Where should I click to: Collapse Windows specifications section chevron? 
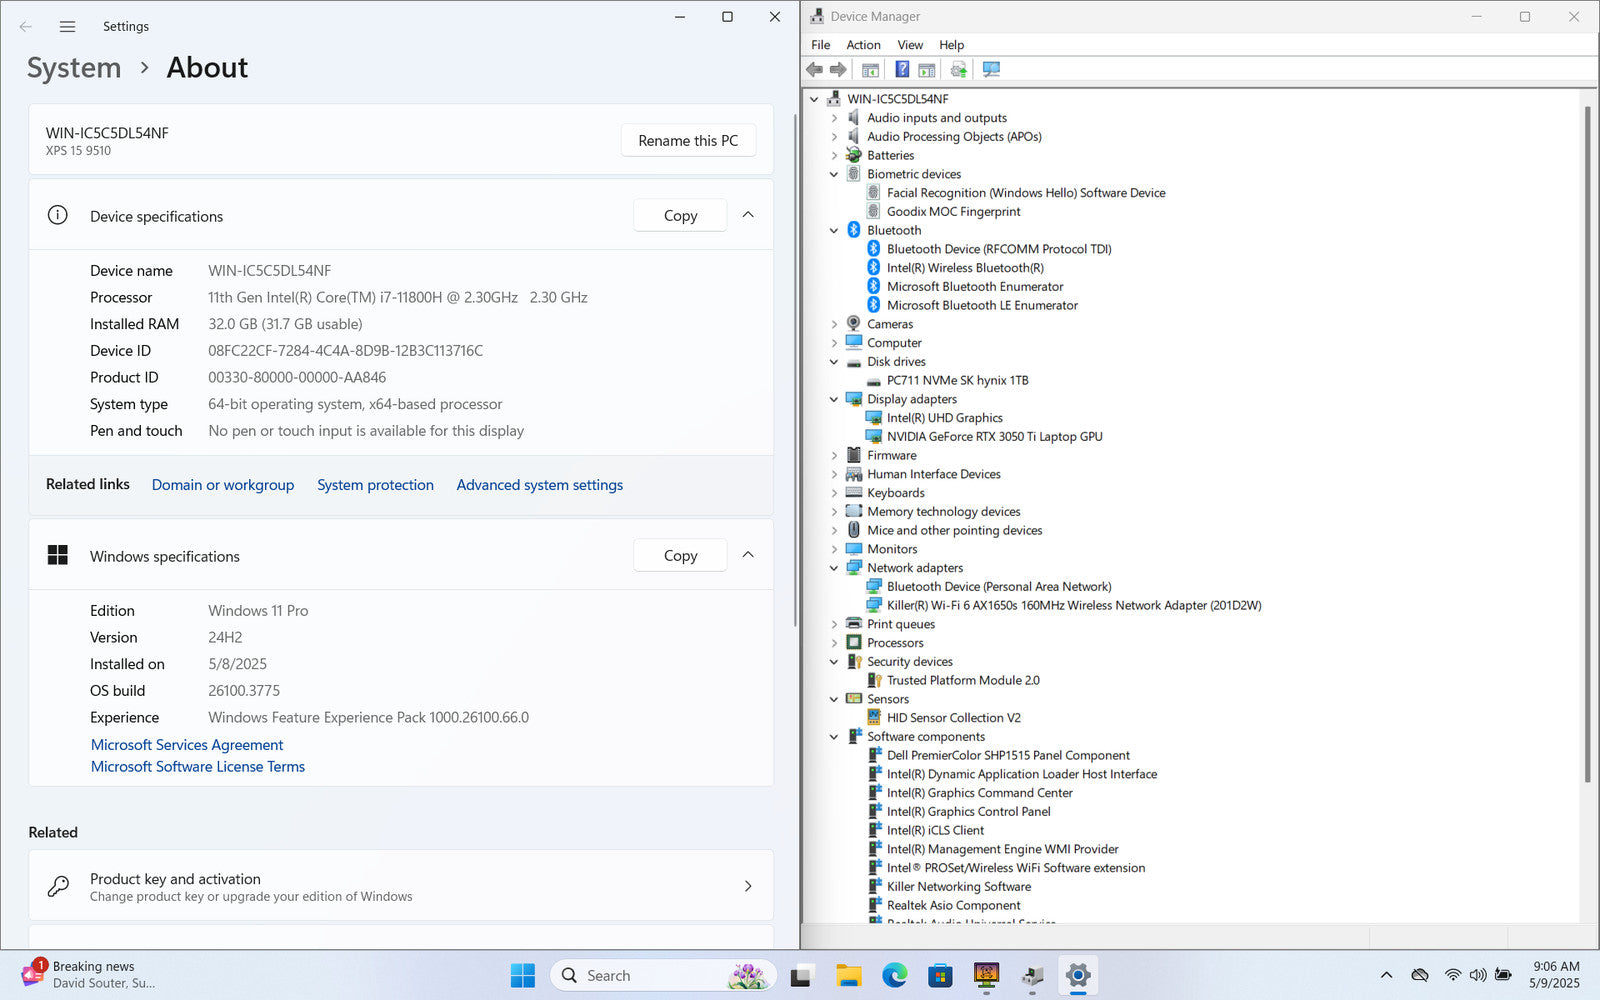click(748, 555)
